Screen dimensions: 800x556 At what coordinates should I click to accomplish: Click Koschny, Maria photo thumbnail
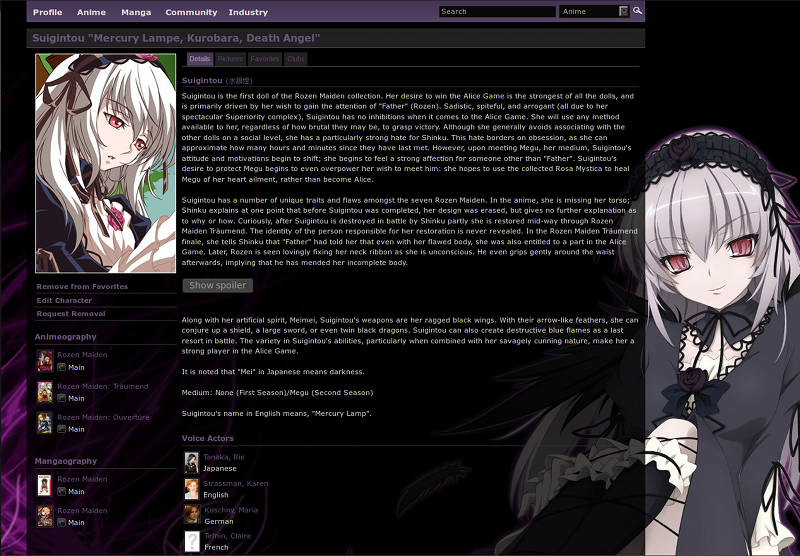(192, 515)
